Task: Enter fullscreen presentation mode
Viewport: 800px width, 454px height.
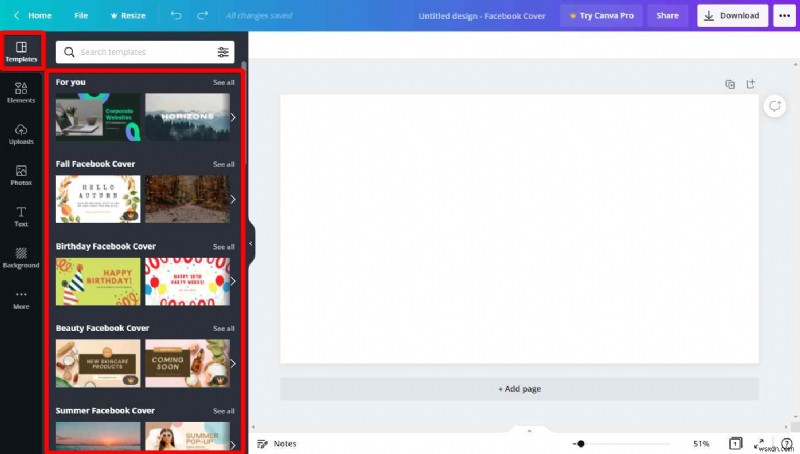Action: [759, 444]
